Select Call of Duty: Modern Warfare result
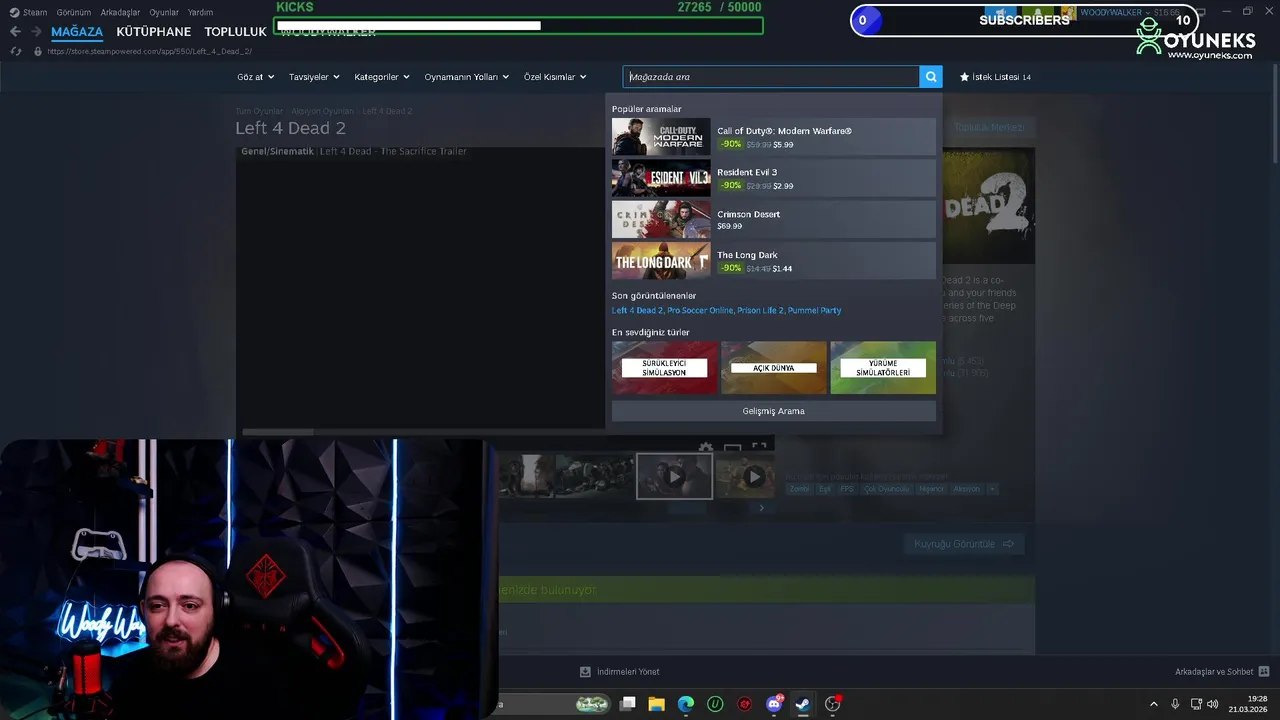Image resolution: width=1280 pixels, height=720 pixels. [x=774, y=137]
